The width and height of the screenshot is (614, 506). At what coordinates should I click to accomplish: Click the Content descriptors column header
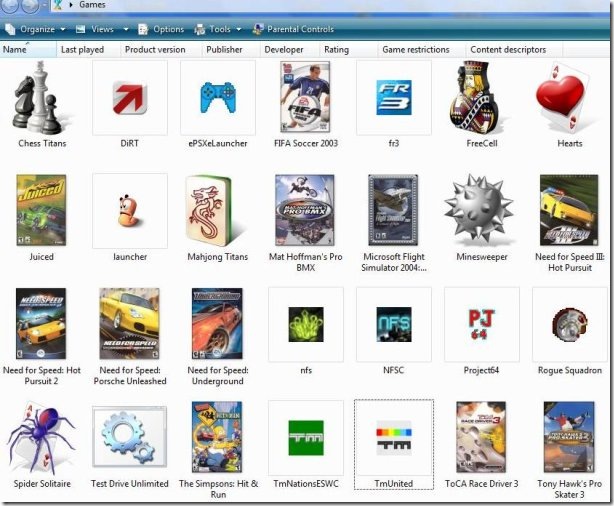coord(515,50)
